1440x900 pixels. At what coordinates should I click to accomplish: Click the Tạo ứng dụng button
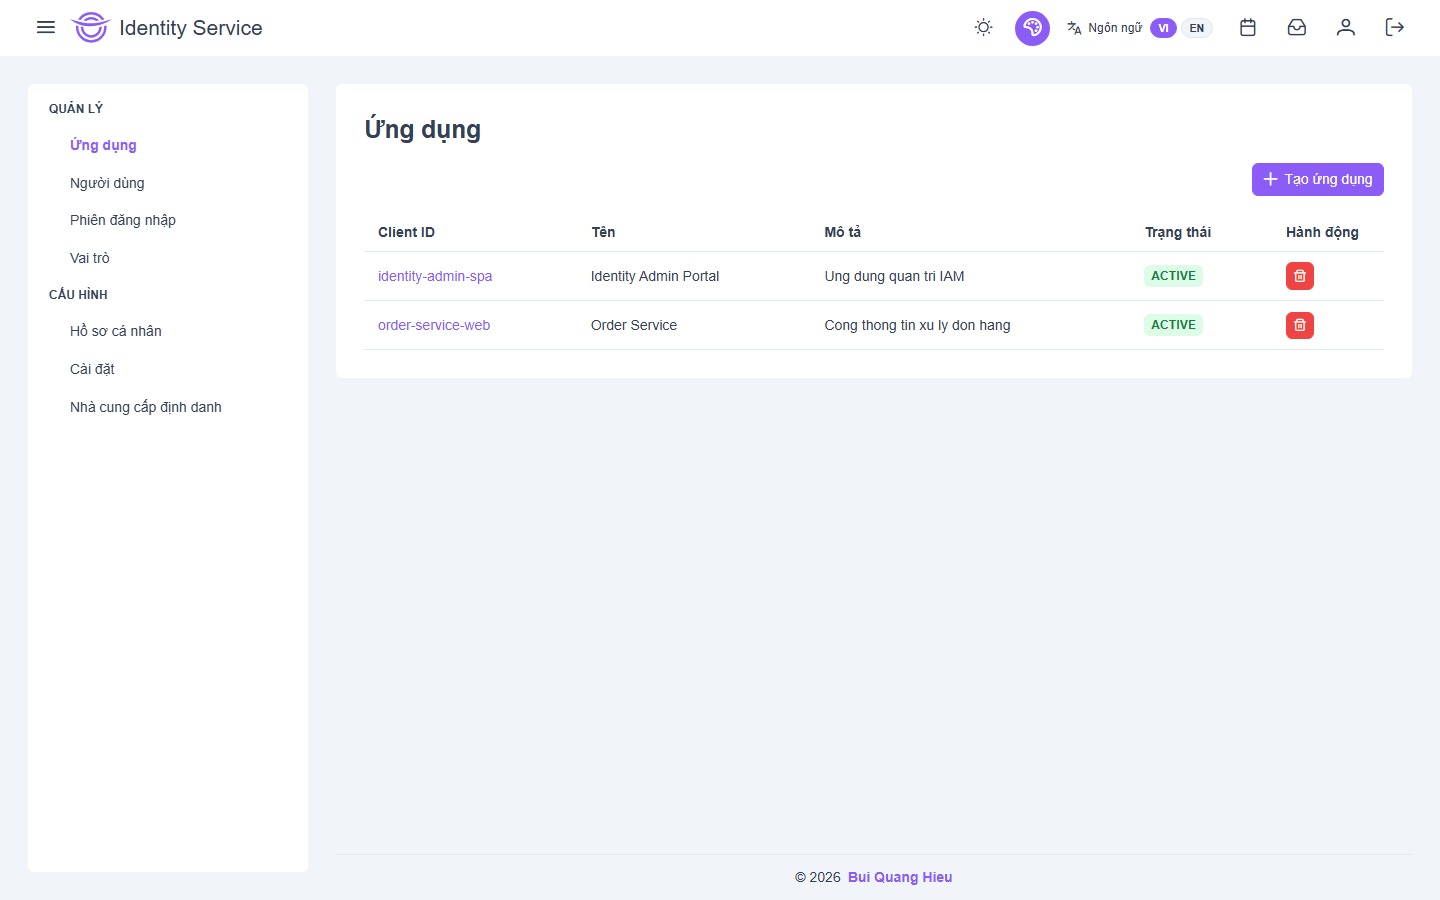1317,179
